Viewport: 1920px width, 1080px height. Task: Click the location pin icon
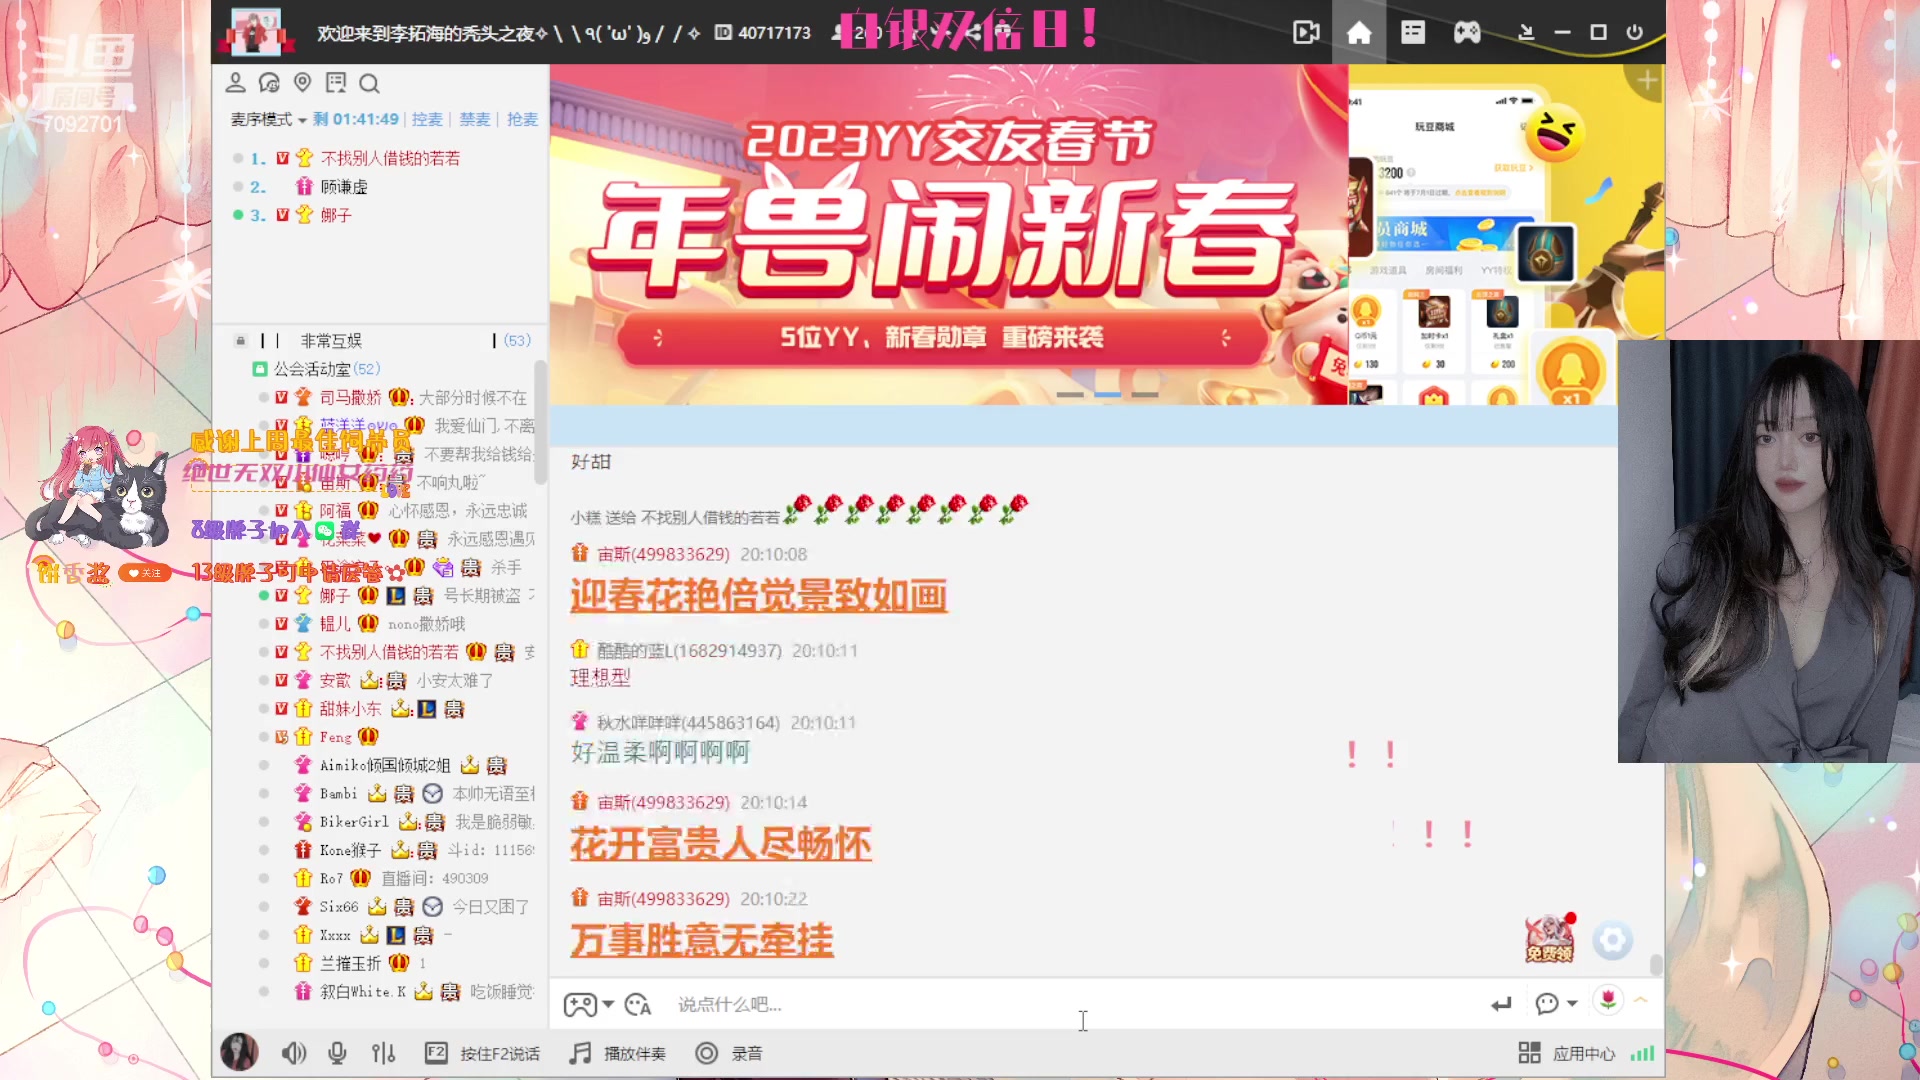click(302, 82)
